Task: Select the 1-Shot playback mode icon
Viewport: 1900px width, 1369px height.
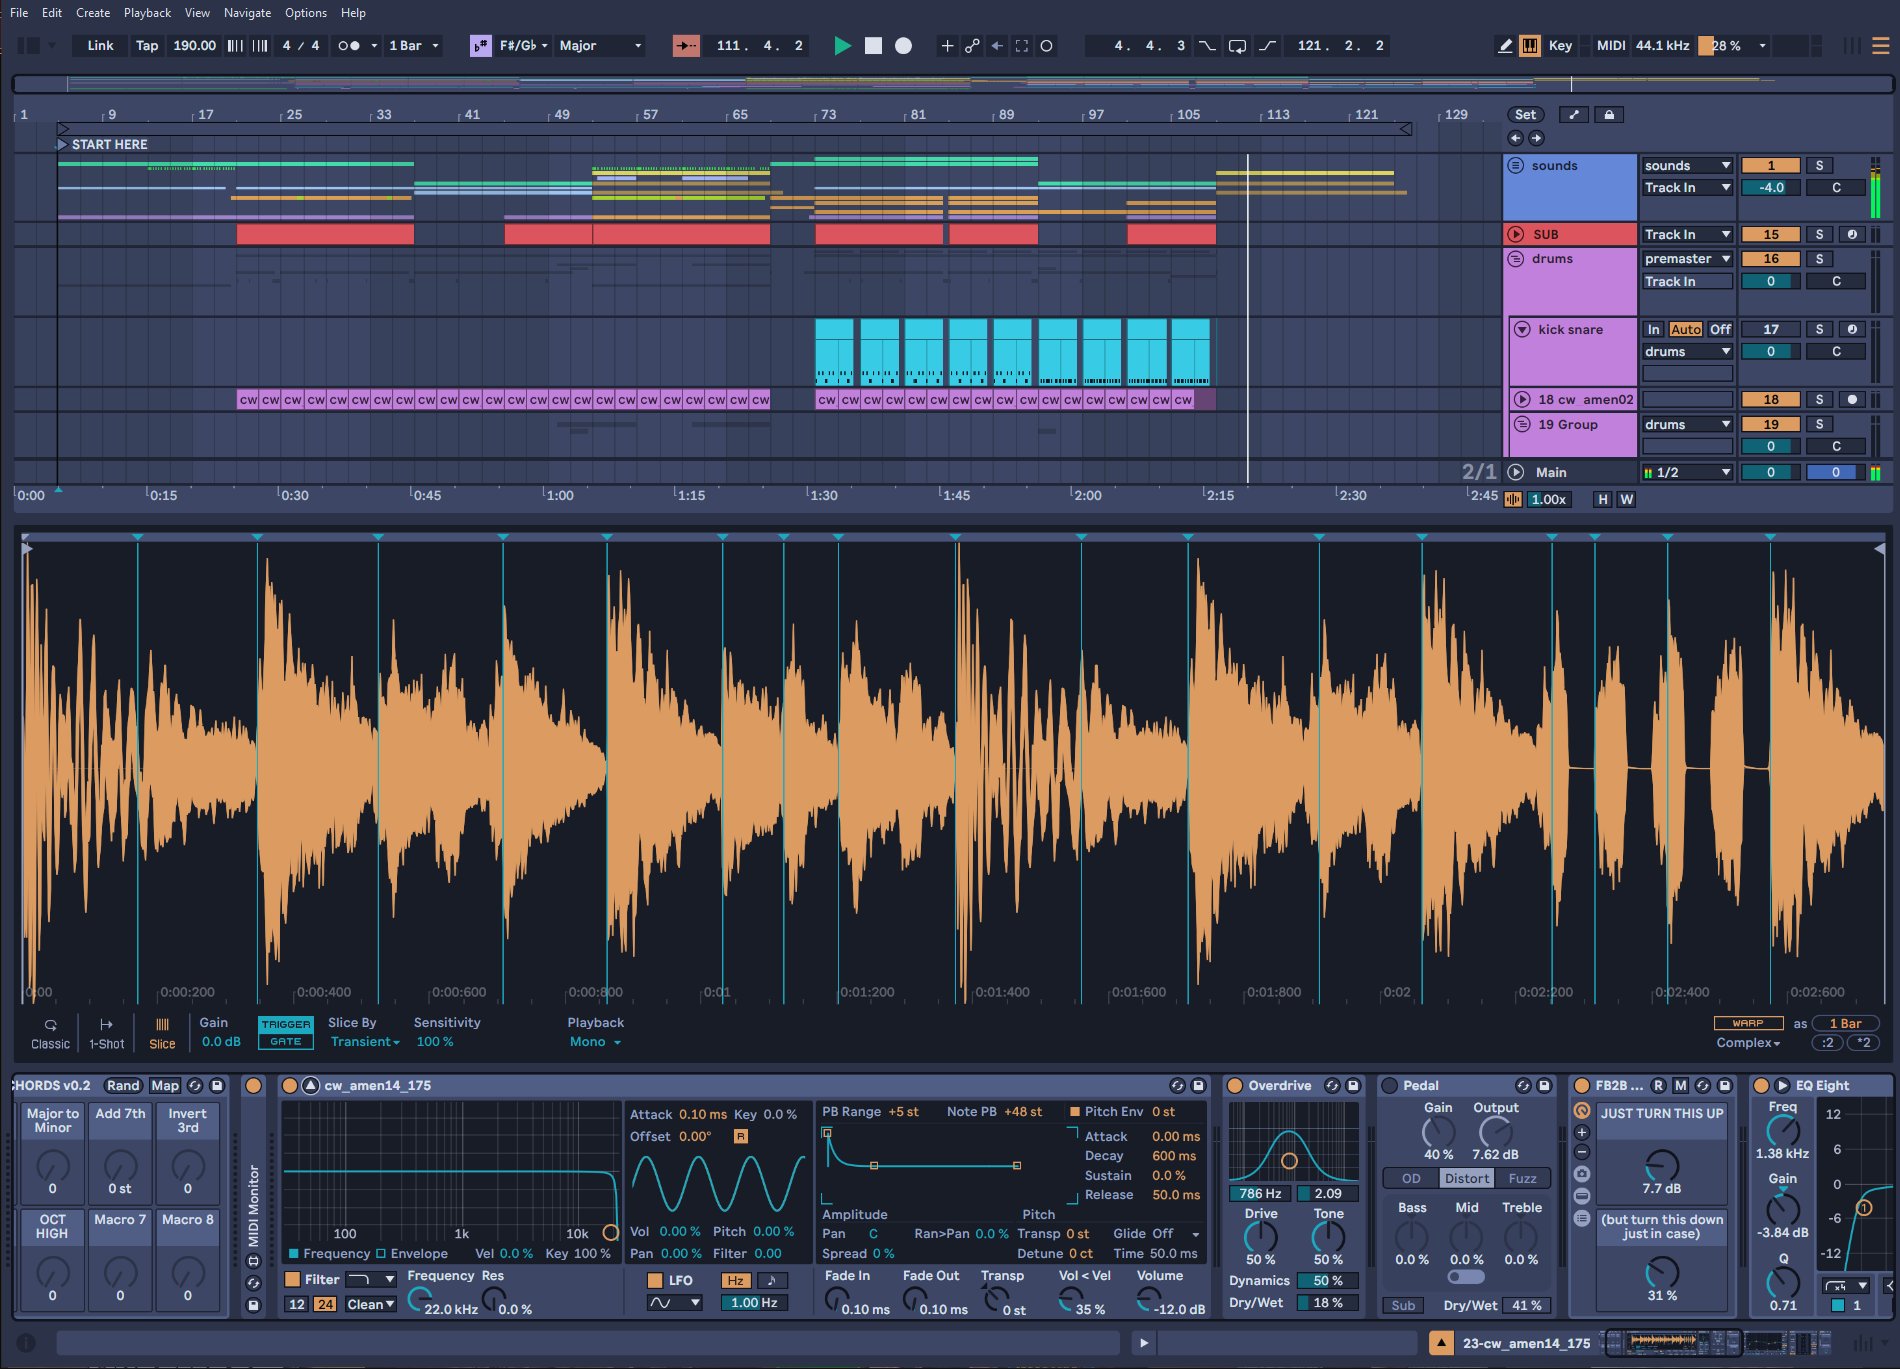Action: click(x=106, y=1028)
